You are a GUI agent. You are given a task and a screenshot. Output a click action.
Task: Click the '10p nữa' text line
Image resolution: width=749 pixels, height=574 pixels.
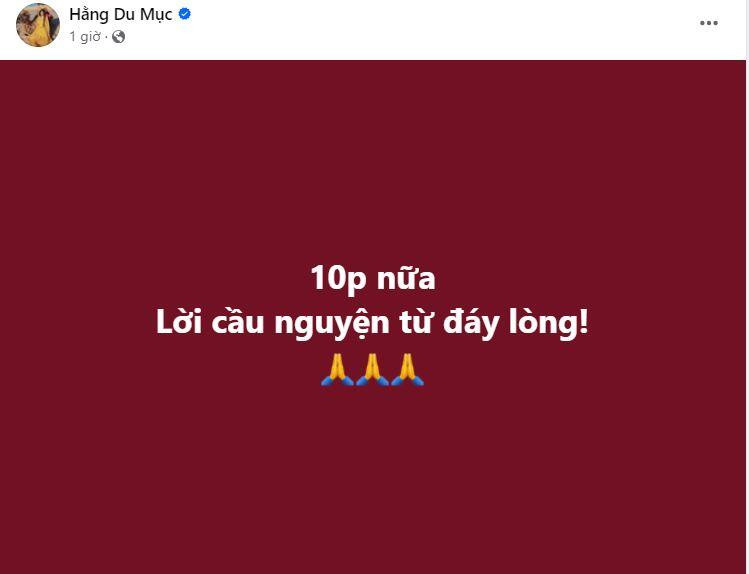pos(373,277)
